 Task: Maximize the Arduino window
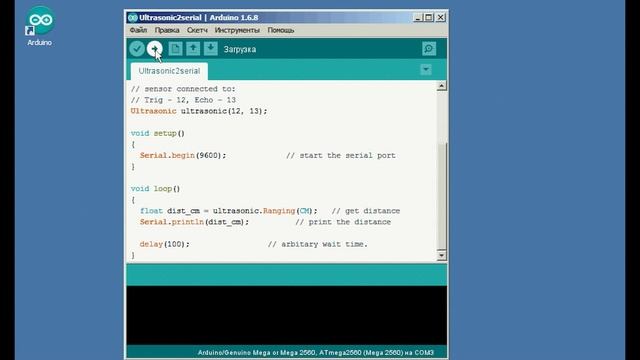pyautogui.click(x=429, y=18)
